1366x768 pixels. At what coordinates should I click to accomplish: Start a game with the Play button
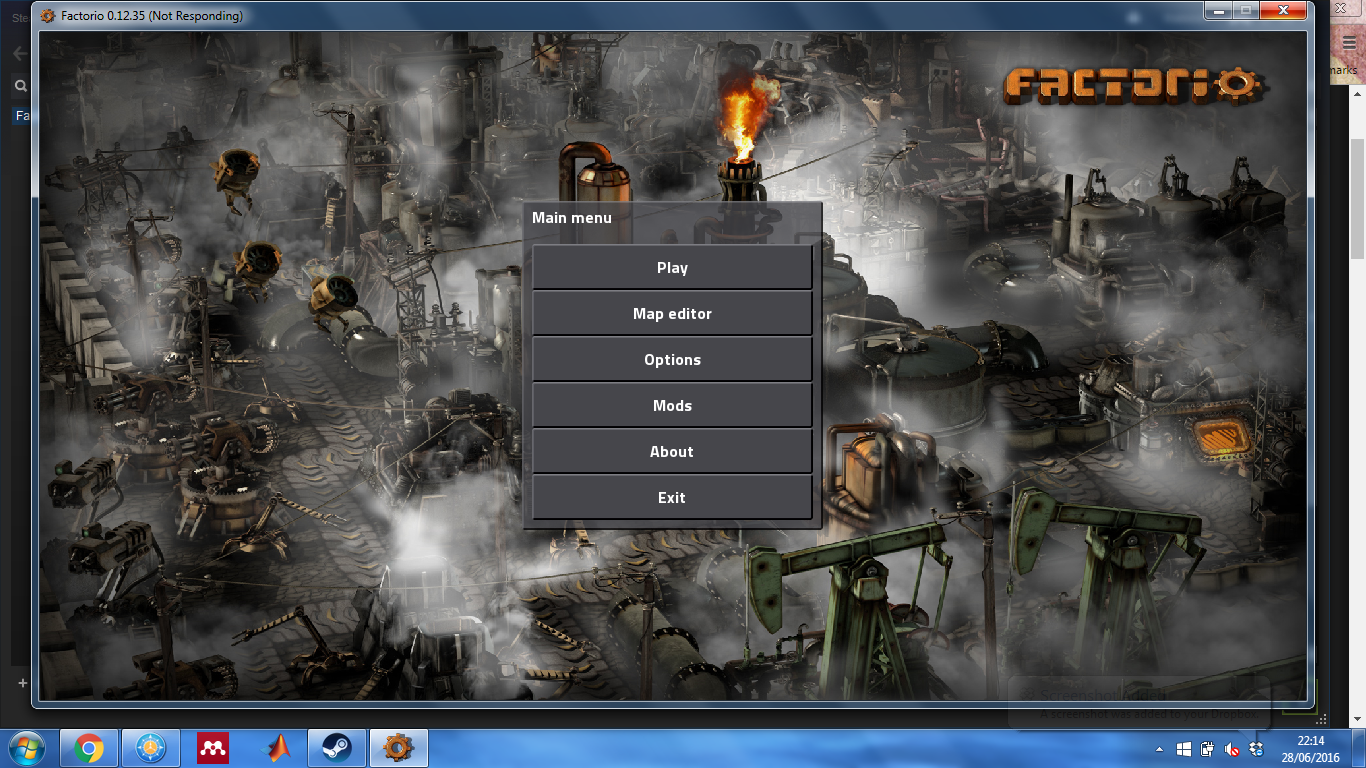pyautogui.click(x=672, y=267)
